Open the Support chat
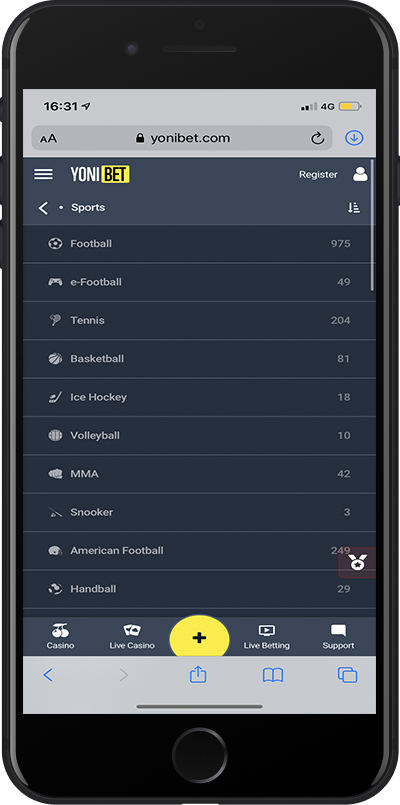 tap(338, 637)
